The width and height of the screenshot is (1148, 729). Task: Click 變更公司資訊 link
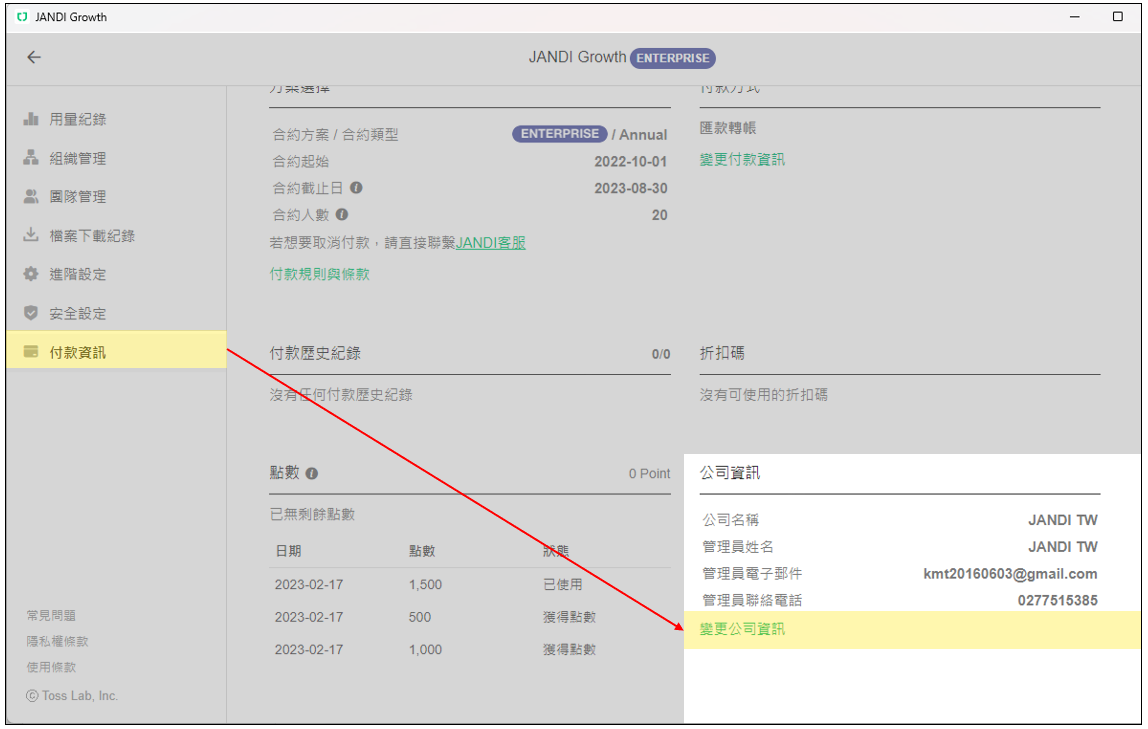(x=742, y=629)
